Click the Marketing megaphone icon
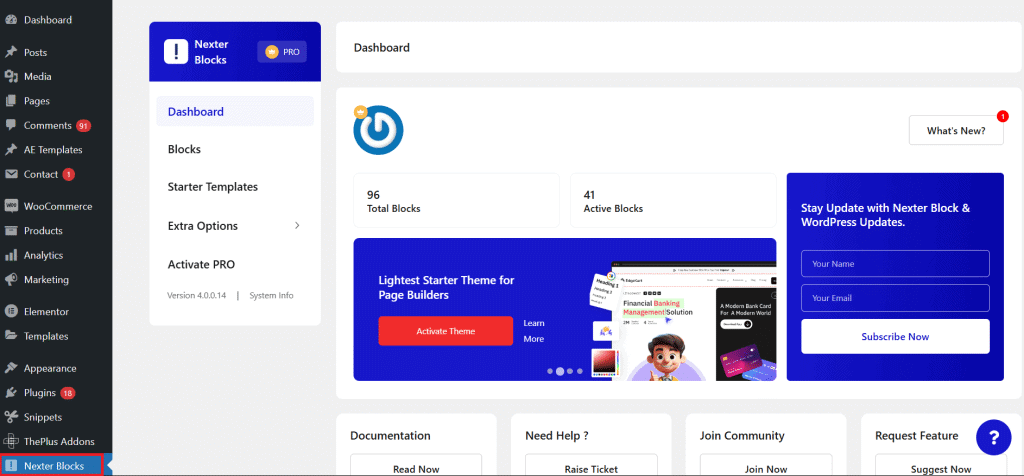This screenshot has width=1024, height=476. 10,279
